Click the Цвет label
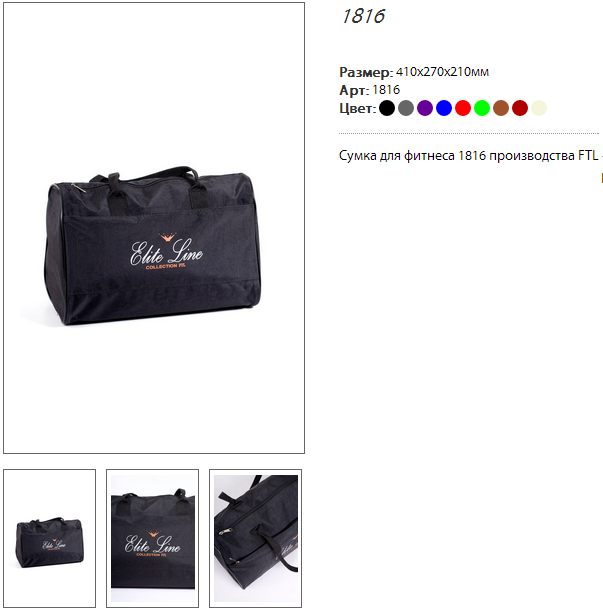This screenshot has width=603, height=608. pos(358,108)
